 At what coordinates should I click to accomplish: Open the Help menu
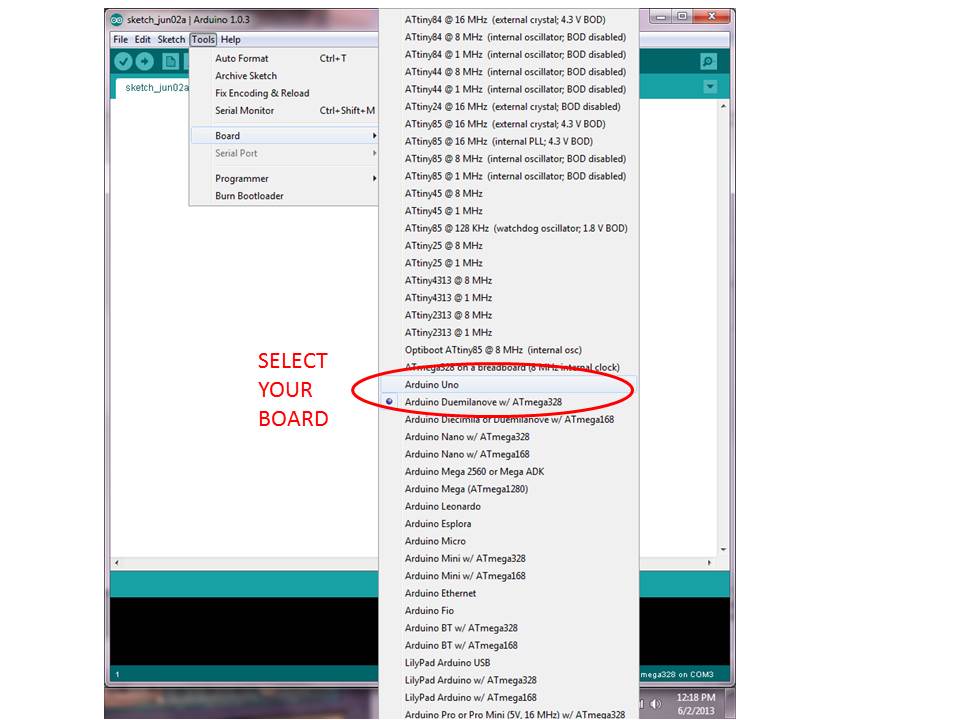click(x=230, y=39)
